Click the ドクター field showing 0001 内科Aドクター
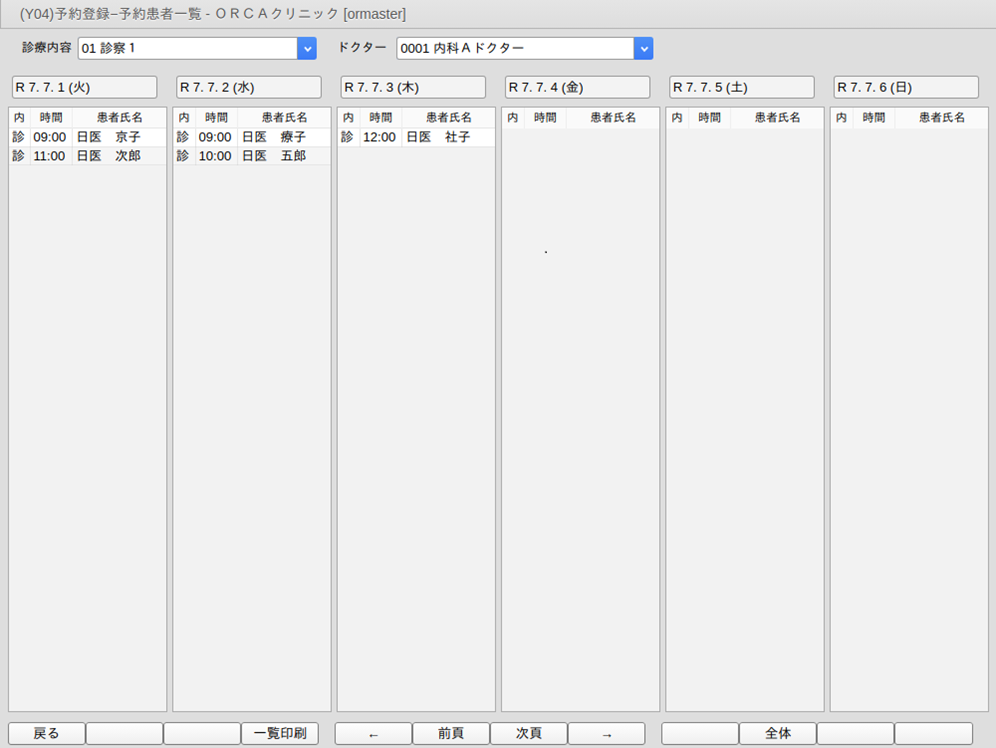This screenshot has width=996, height=748. click(515, 48)
